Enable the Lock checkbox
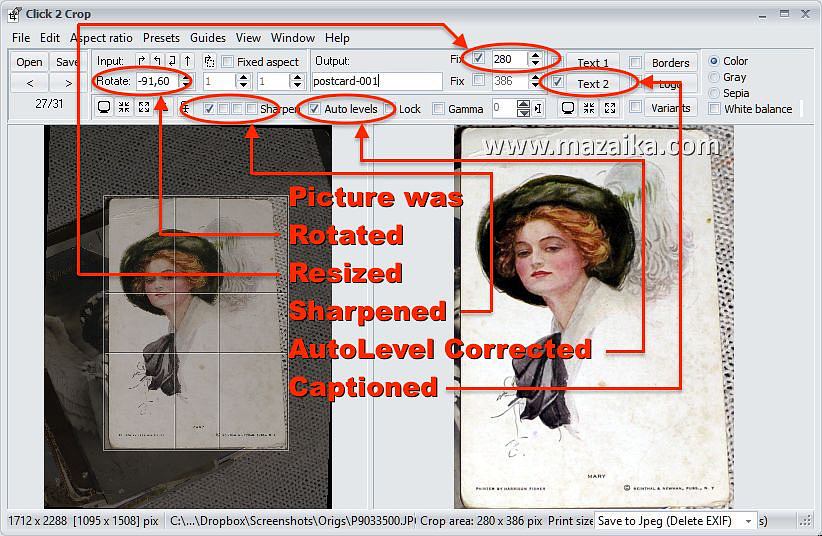 [389, 109]
